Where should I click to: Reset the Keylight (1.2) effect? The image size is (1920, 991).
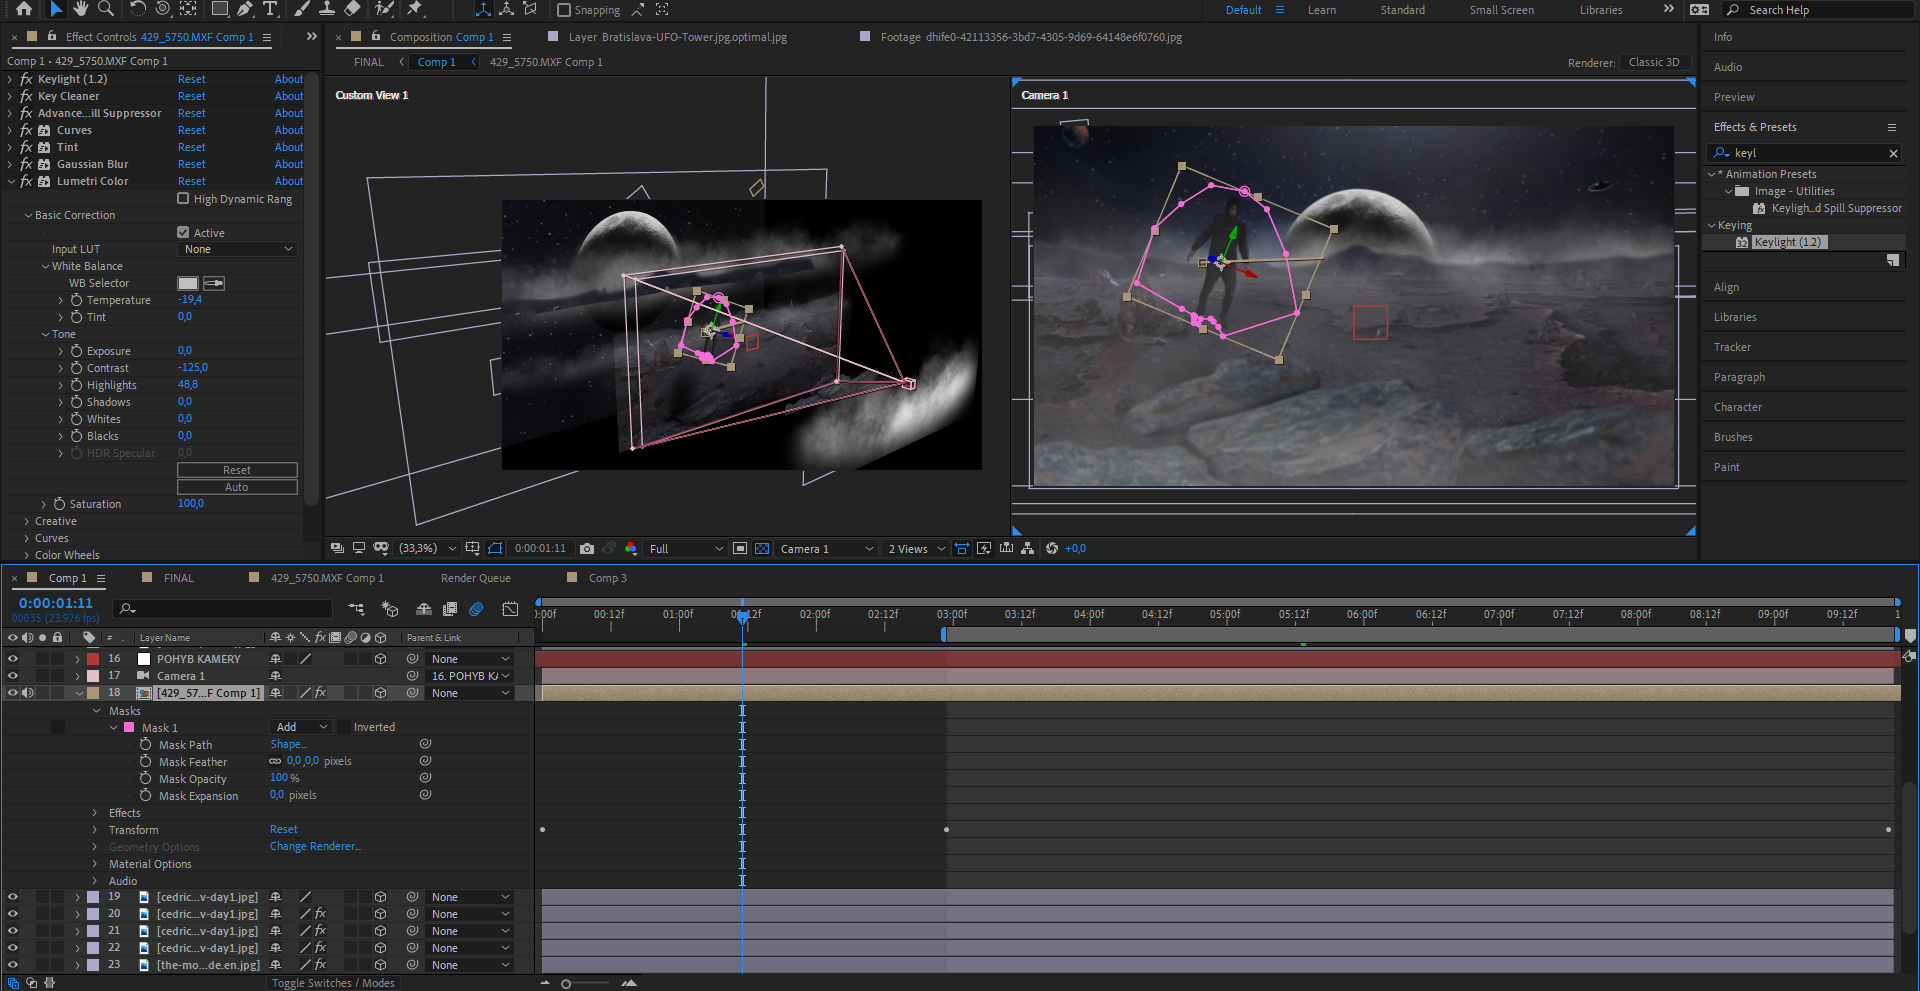coord(192,79)
